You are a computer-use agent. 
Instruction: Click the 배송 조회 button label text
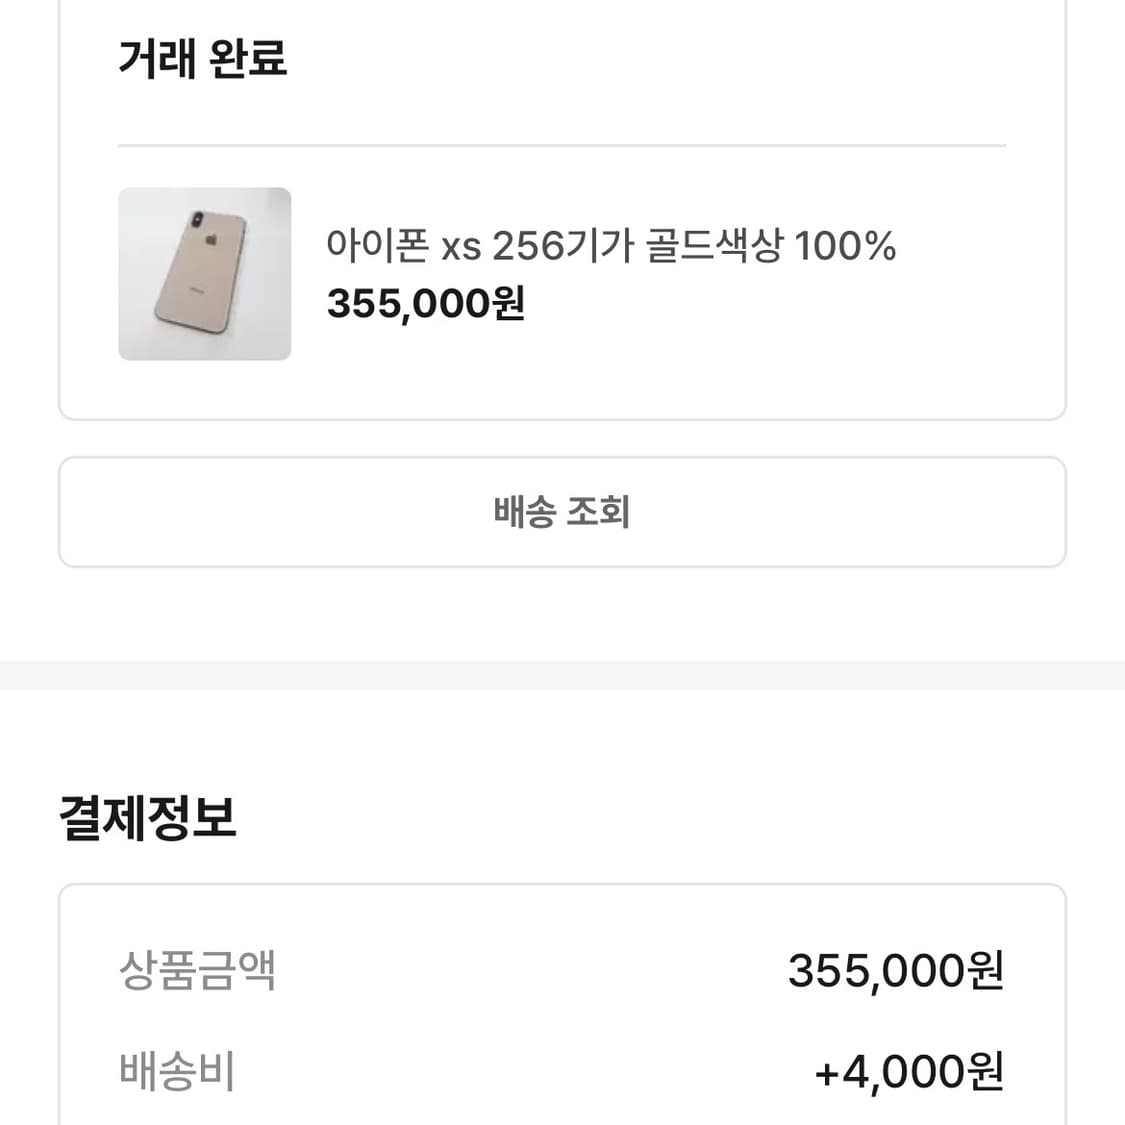(x=562, y=512)
